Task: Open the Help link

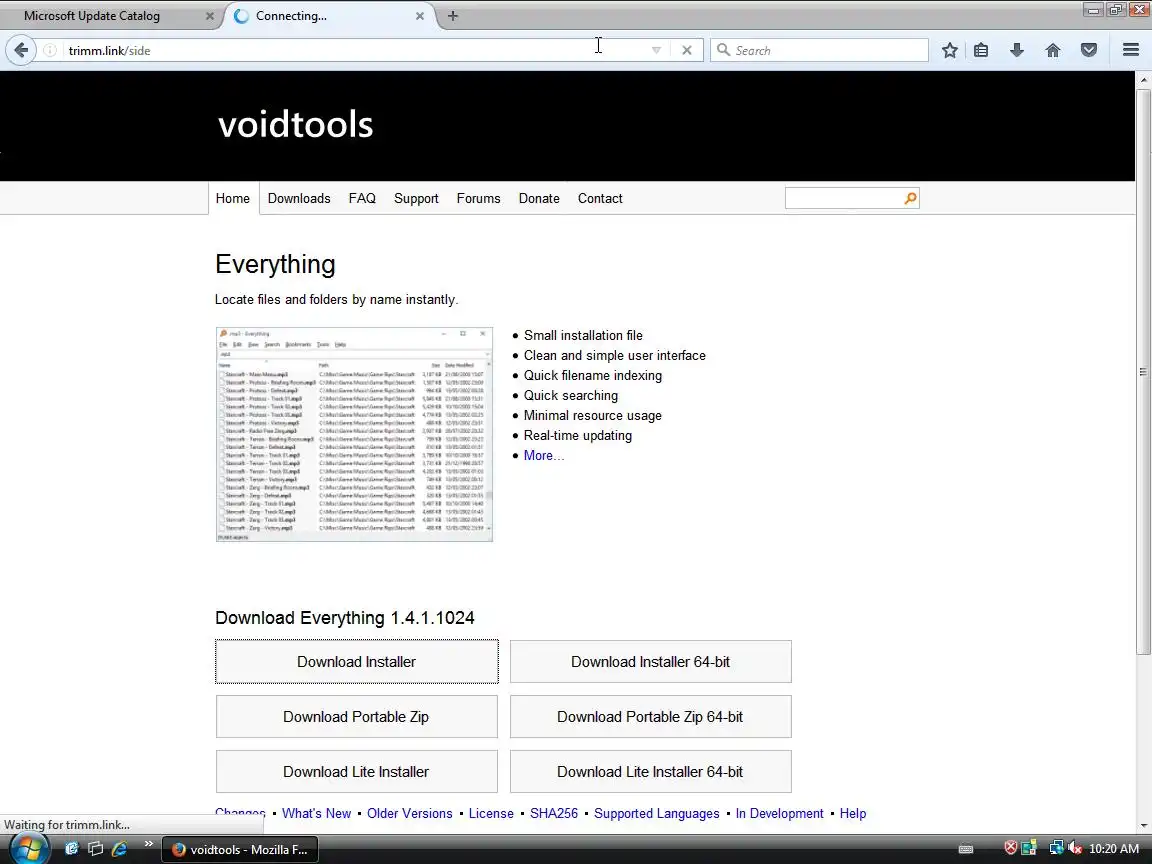Action: click(853, 813)
